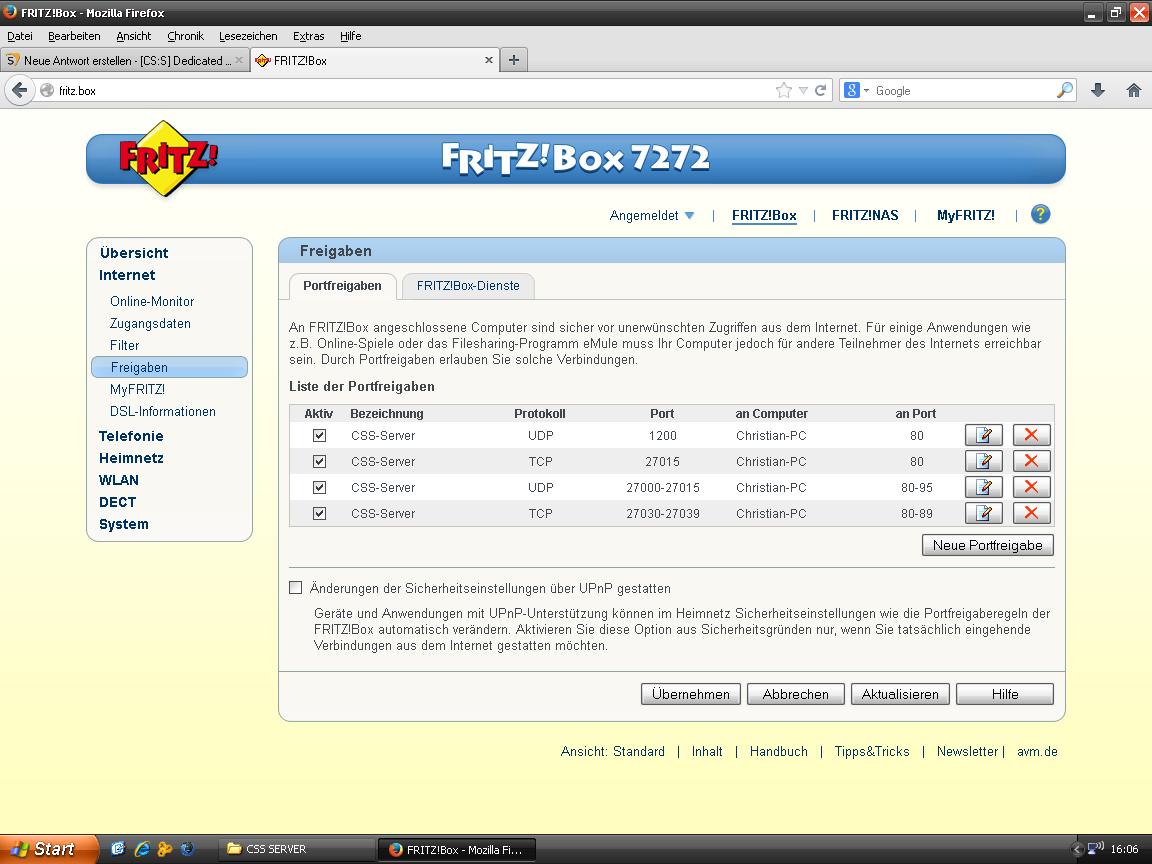The height and width of the screenshot is (864, 1152).
Task: Click the Hilfe button below the list
Action: click(1004, 694)
